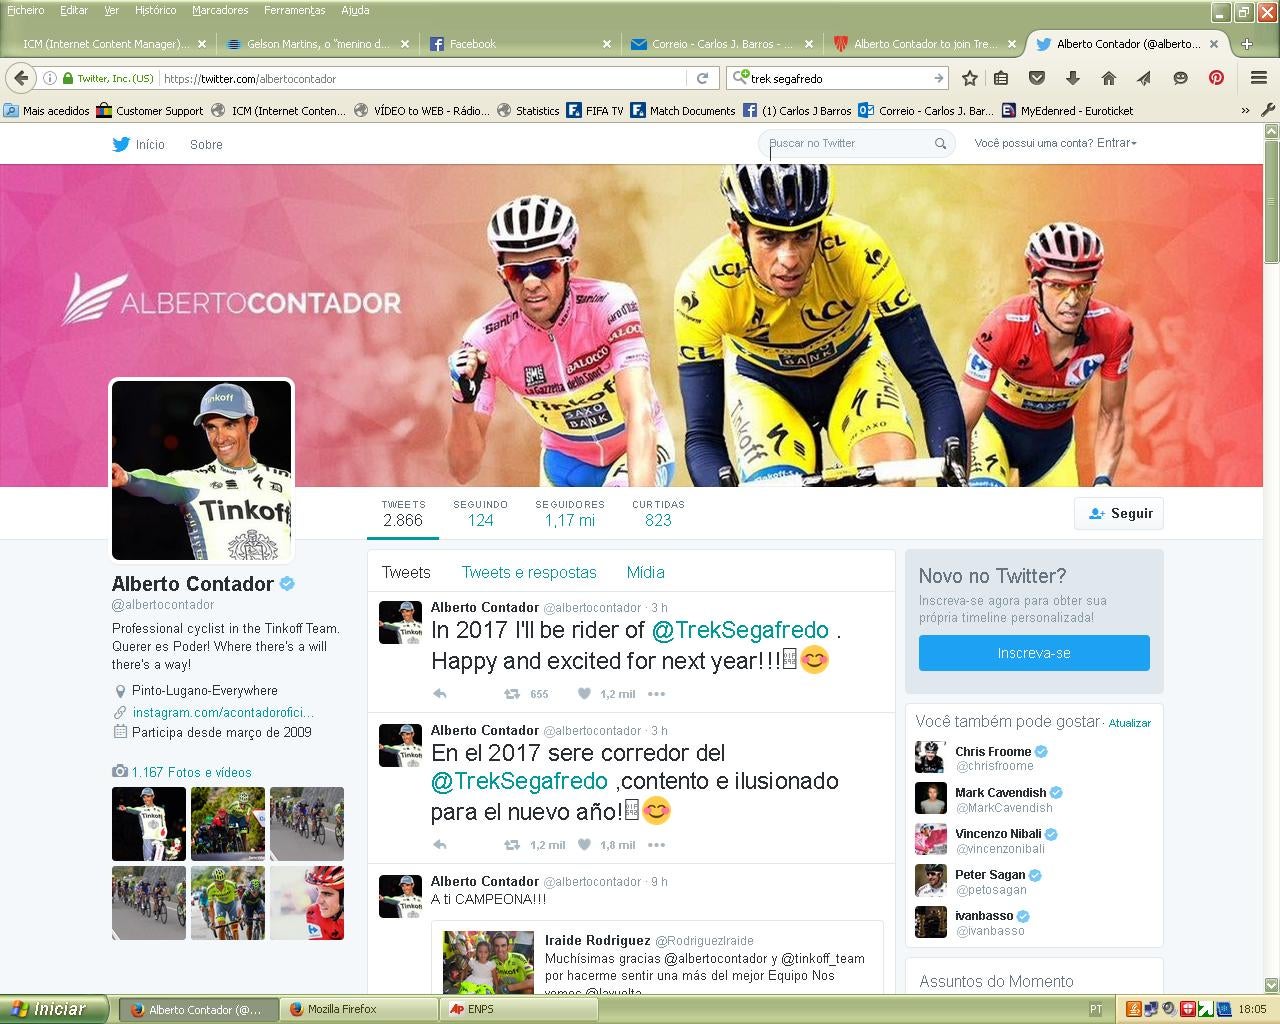The height and width of the screenshot is (1024, 1280).
Task: Click the Windows Iniciar start button
Action: [53, 1009]
